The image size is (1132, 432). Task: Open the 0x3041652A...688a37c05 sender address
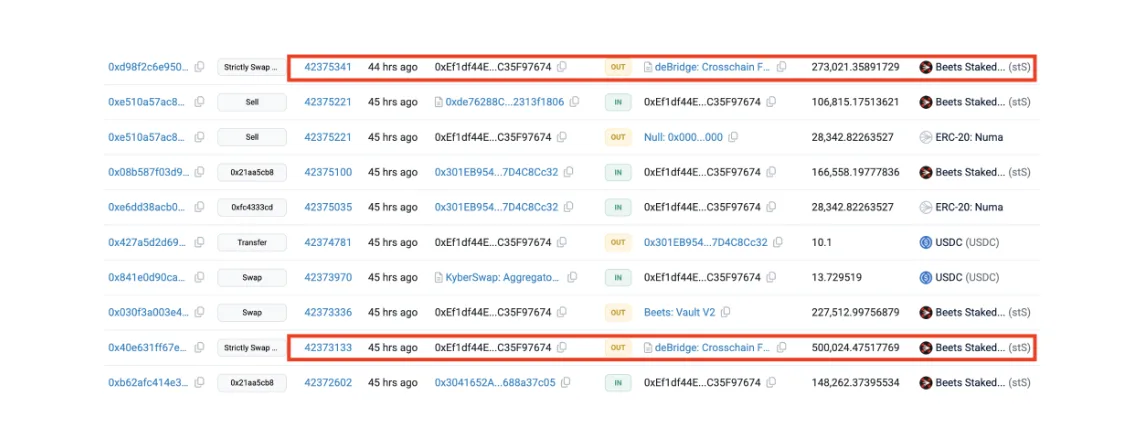click(x=495, y=383)
